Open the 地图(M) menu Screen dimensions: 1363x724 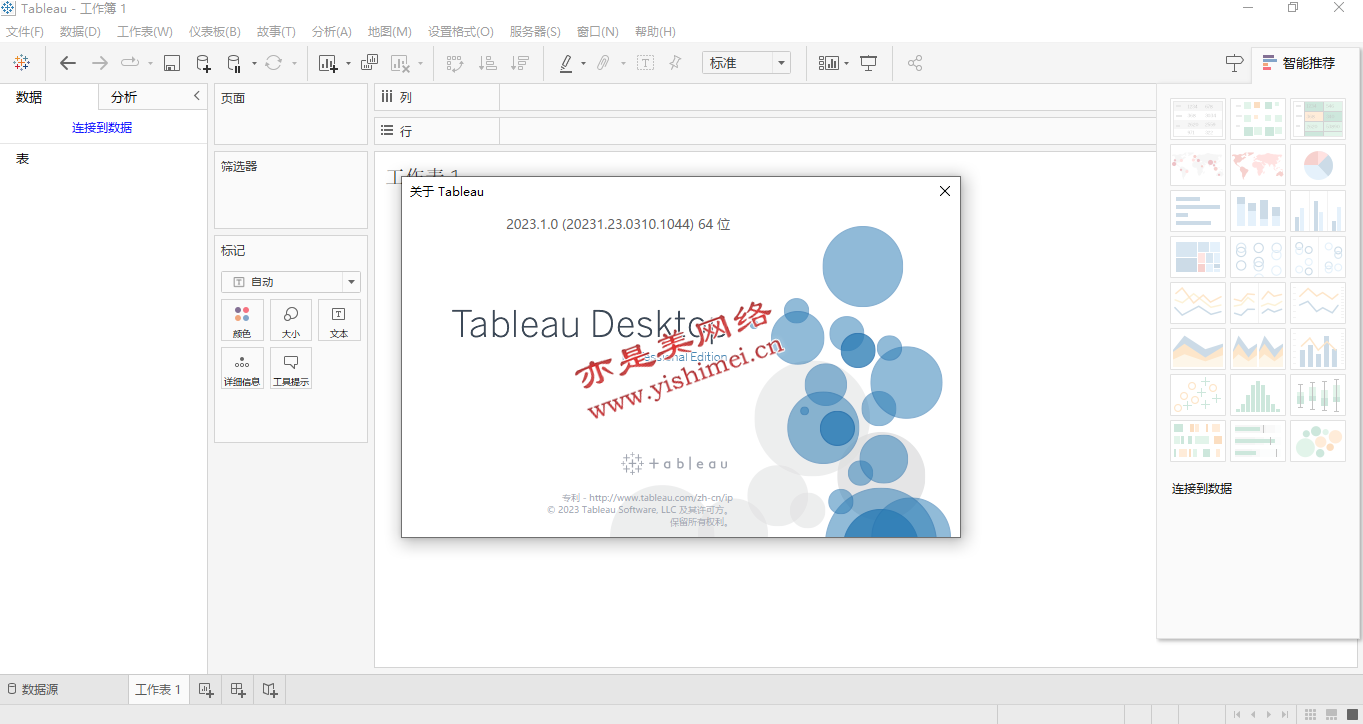point(389,32)
